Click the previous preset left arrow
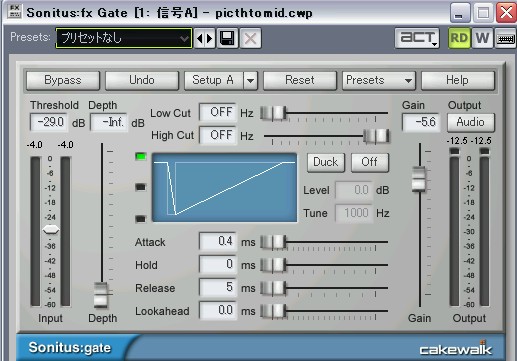This screenshot has width=517, height=361. pyautogui.click(x=199, y=39)
